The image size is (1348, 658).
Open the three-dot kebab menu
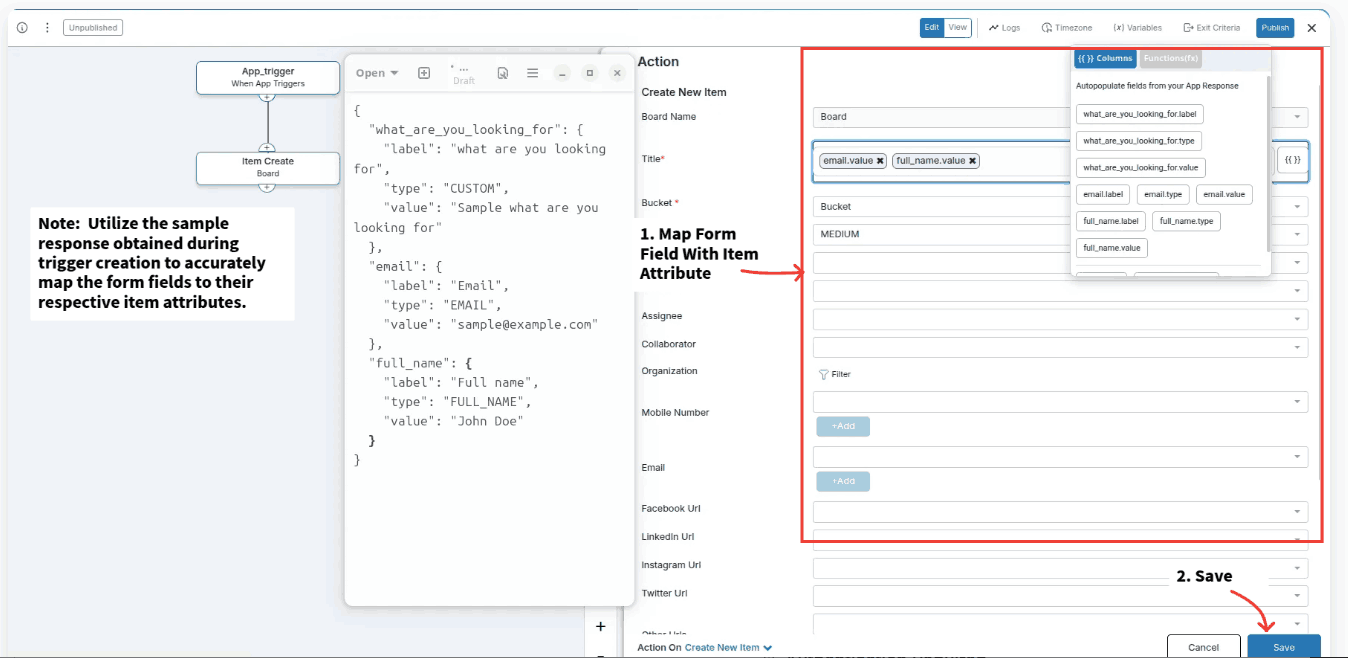47,28
